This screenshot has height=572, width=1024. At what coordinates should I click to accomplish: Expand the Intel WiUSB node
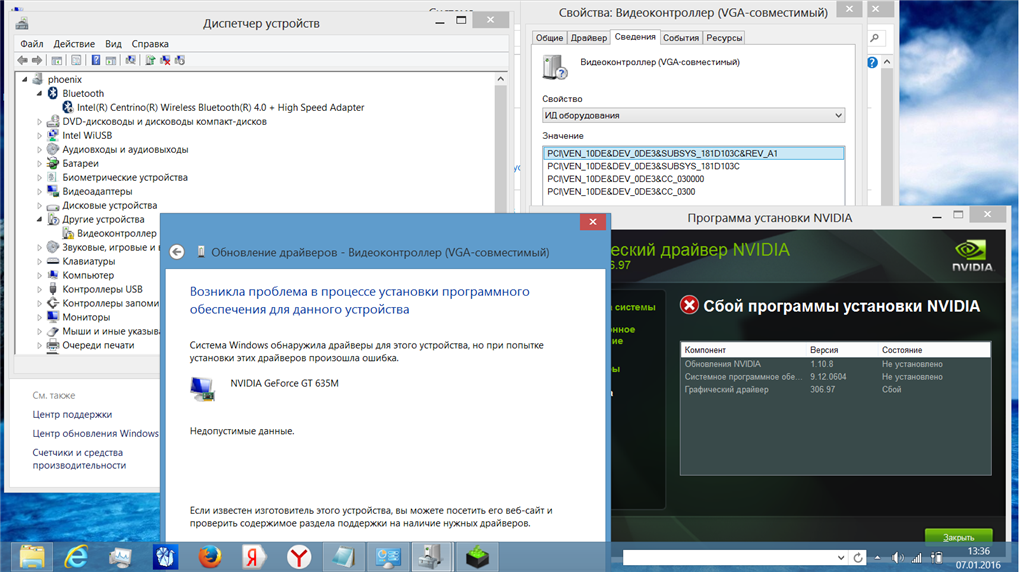point(39,135)
